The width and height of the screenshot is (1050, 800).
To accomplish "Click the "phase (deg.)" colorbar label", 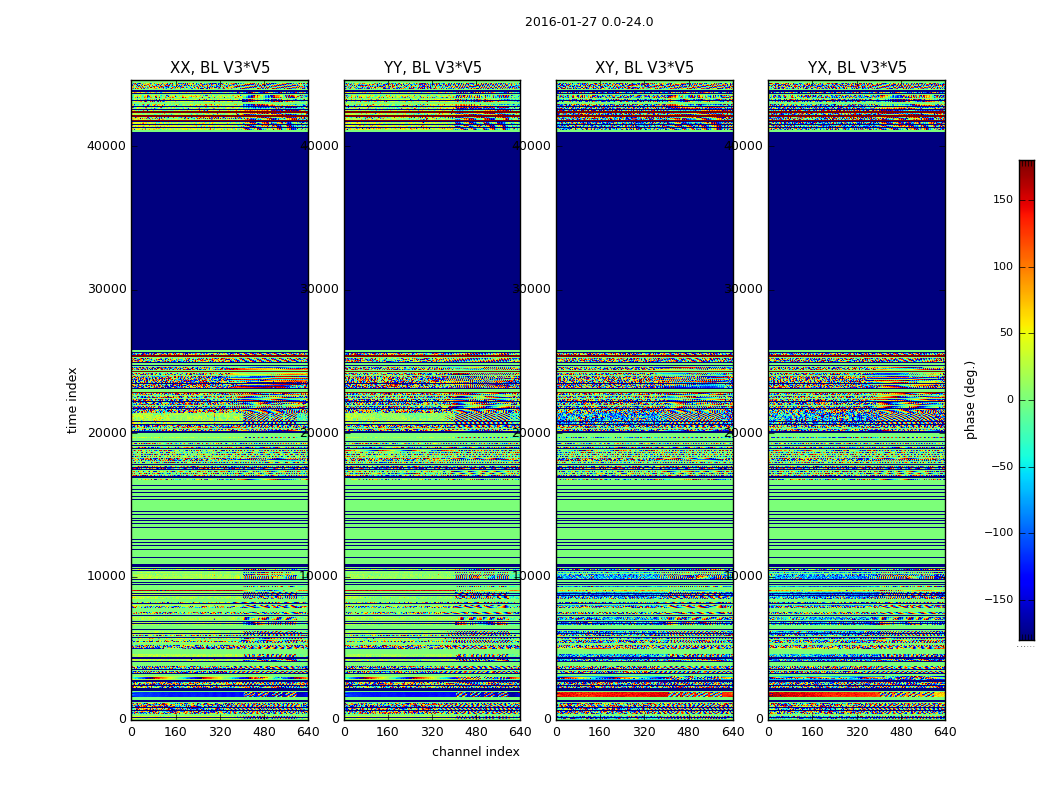I will click(x=970, y=400).
